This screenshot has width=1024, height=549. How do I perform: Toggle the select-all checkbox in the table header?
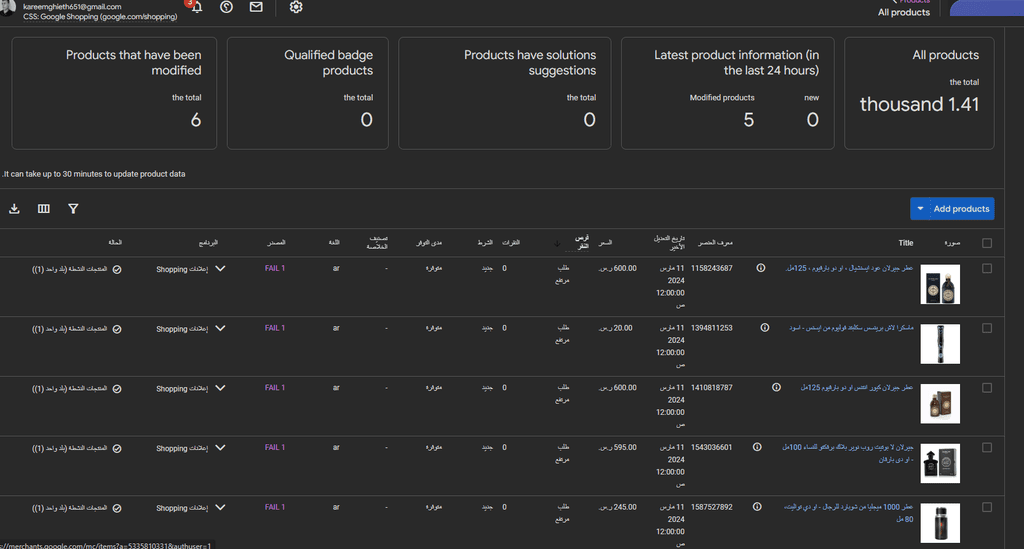coord(987,243)
